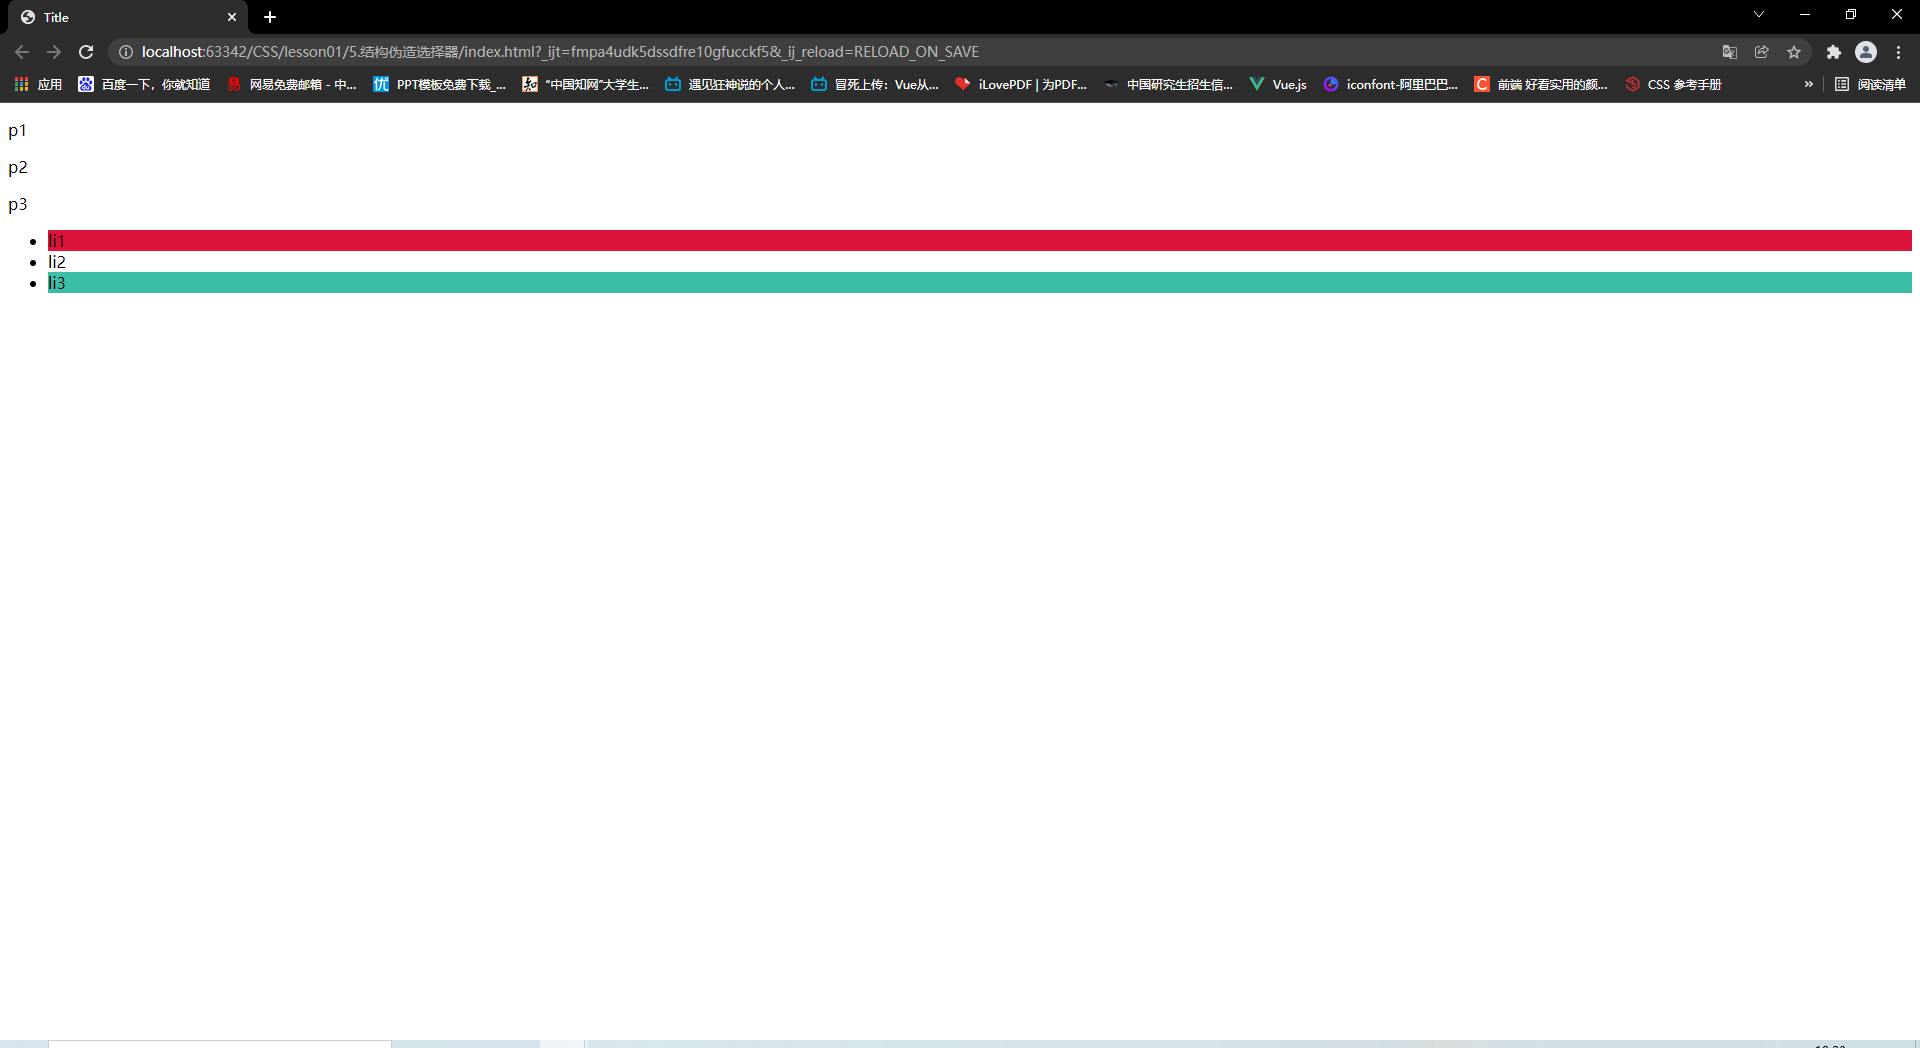Viewport: 1920px width, 1048px height.
Task: Open the 百度一下 bookmark
Action: click(144, 84)
